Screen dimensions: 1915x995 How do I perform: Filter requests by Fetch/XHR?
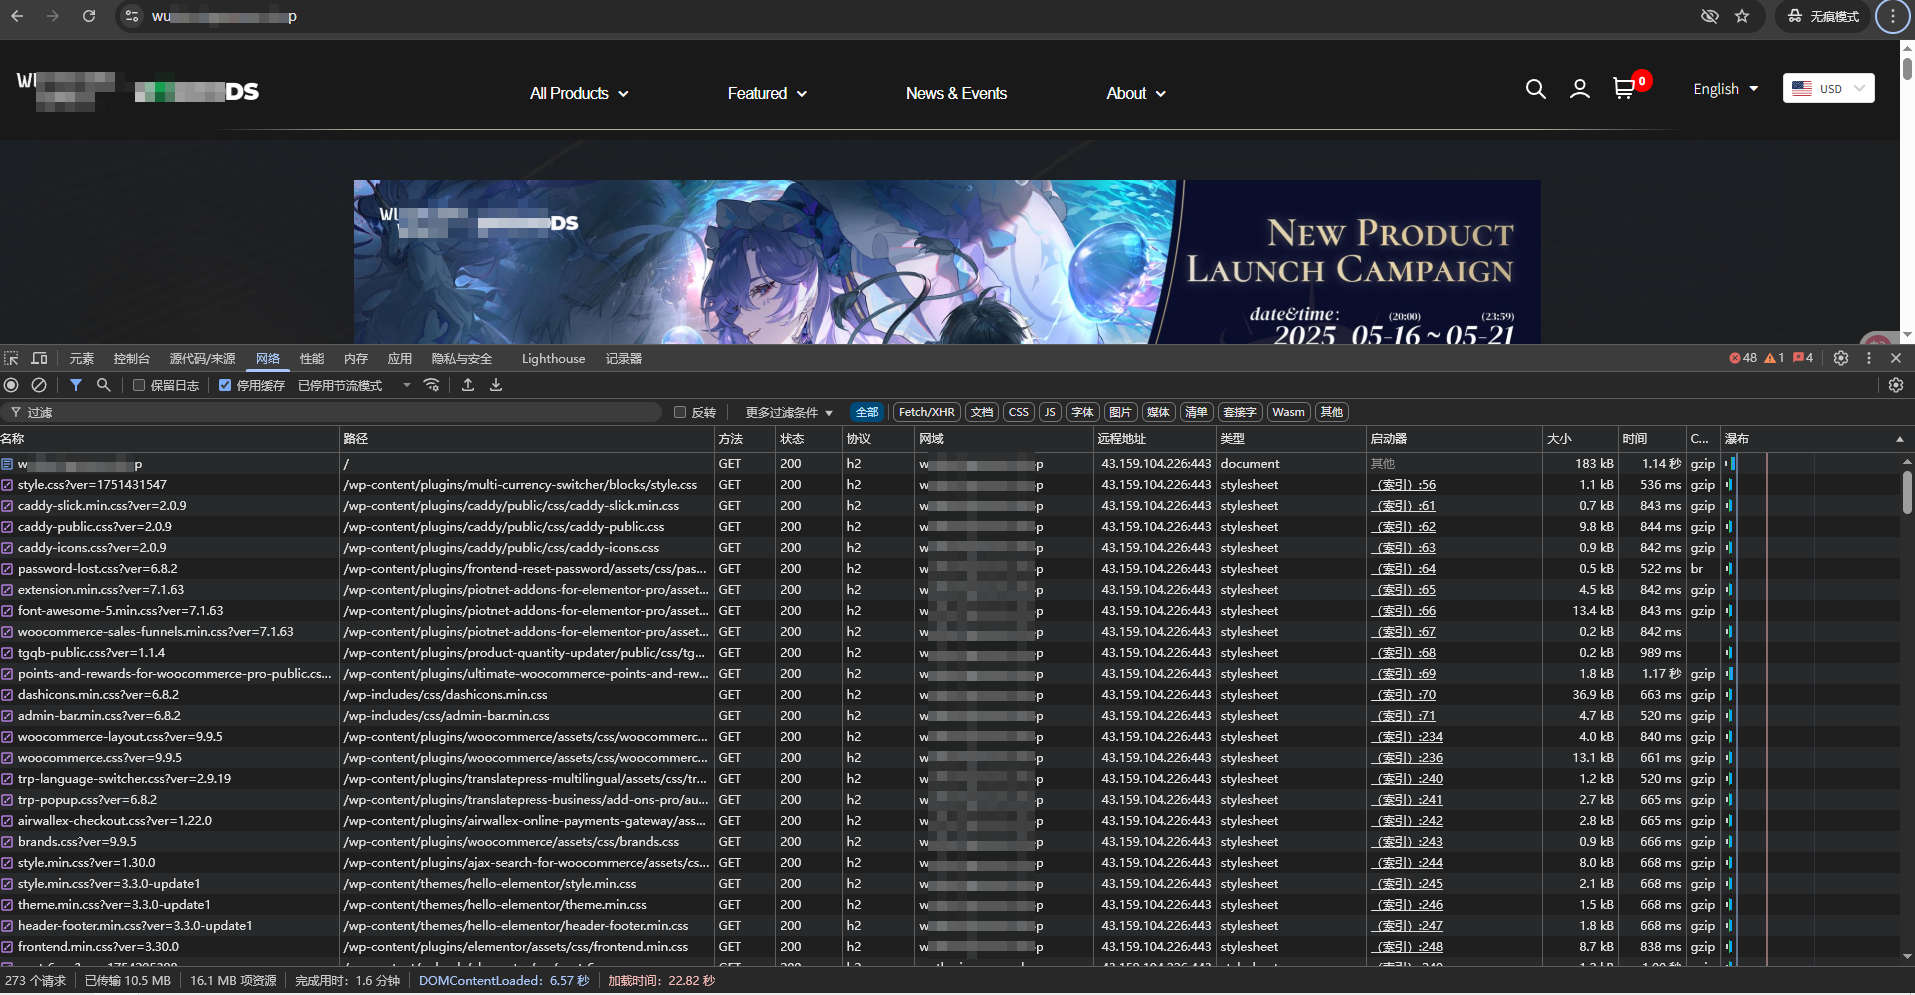click(926, 412)
